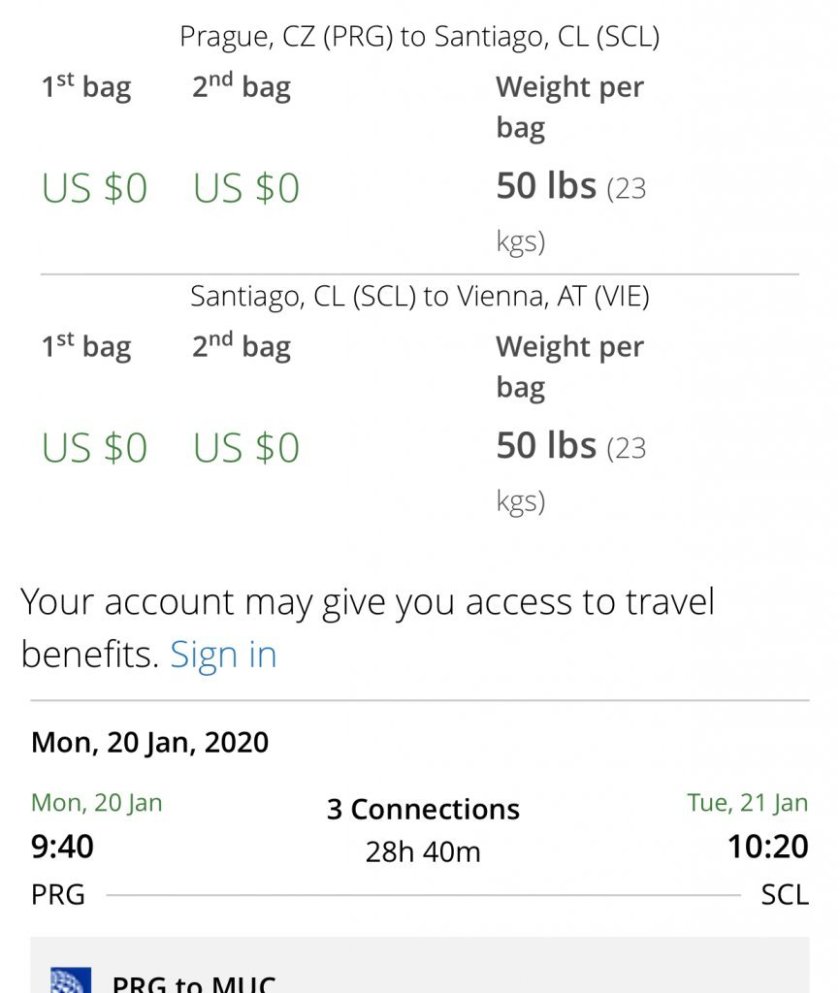Screen dimensions: 840x993
Task: Open the PRG to MUC flight segment
Action: (x=193, y=984)
